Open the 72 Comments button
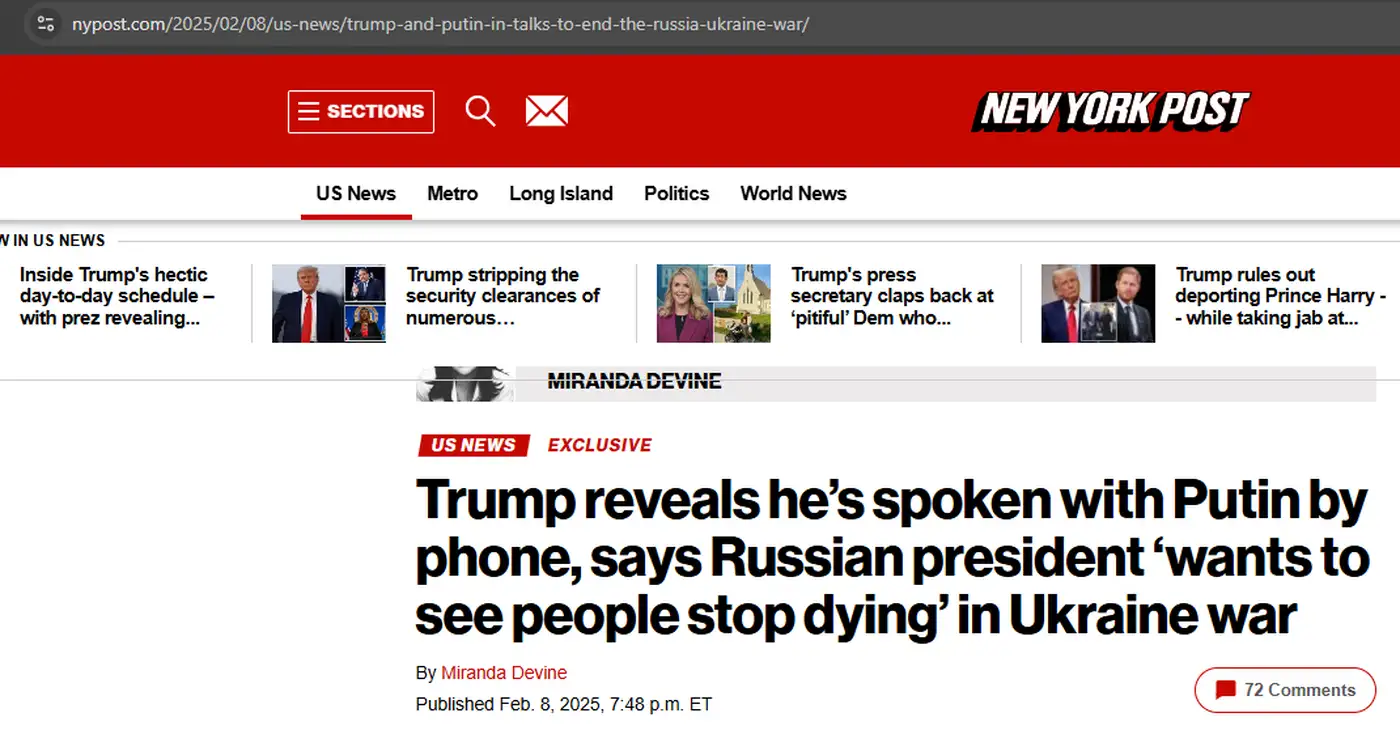 (x=1285, y=690)
